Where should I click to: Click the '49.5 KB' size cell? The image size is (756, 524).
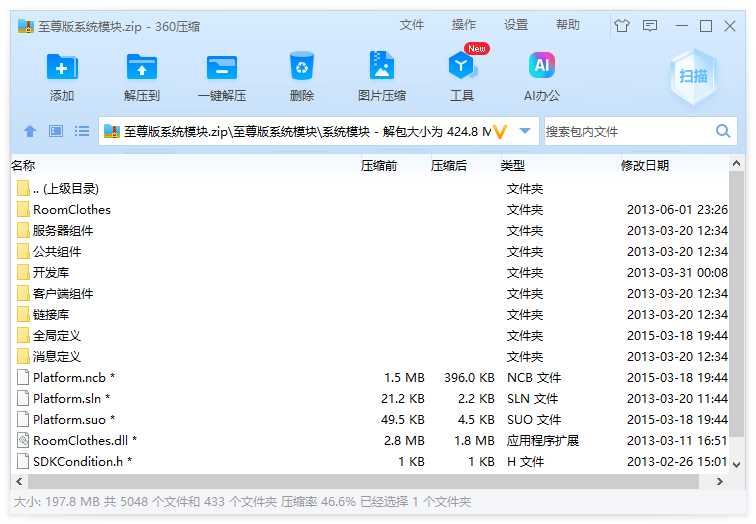click(x=403, y=419)
